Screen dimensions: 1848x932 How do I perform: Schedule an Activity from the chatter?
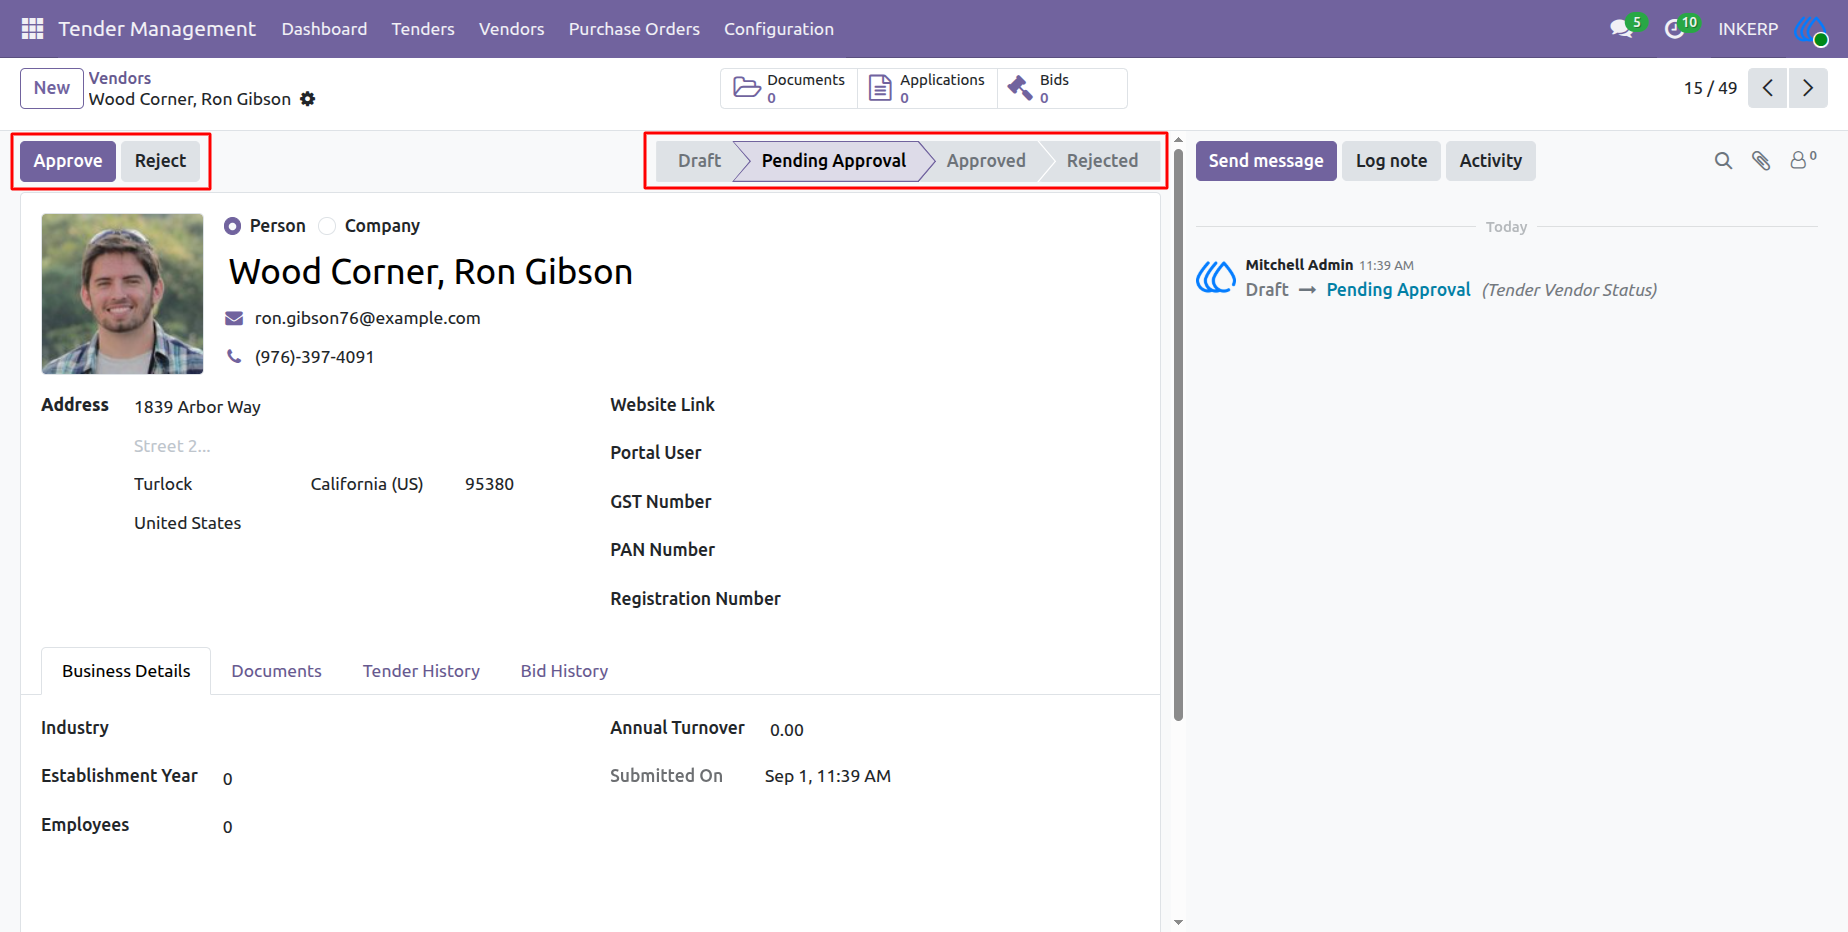point(1490,161)
